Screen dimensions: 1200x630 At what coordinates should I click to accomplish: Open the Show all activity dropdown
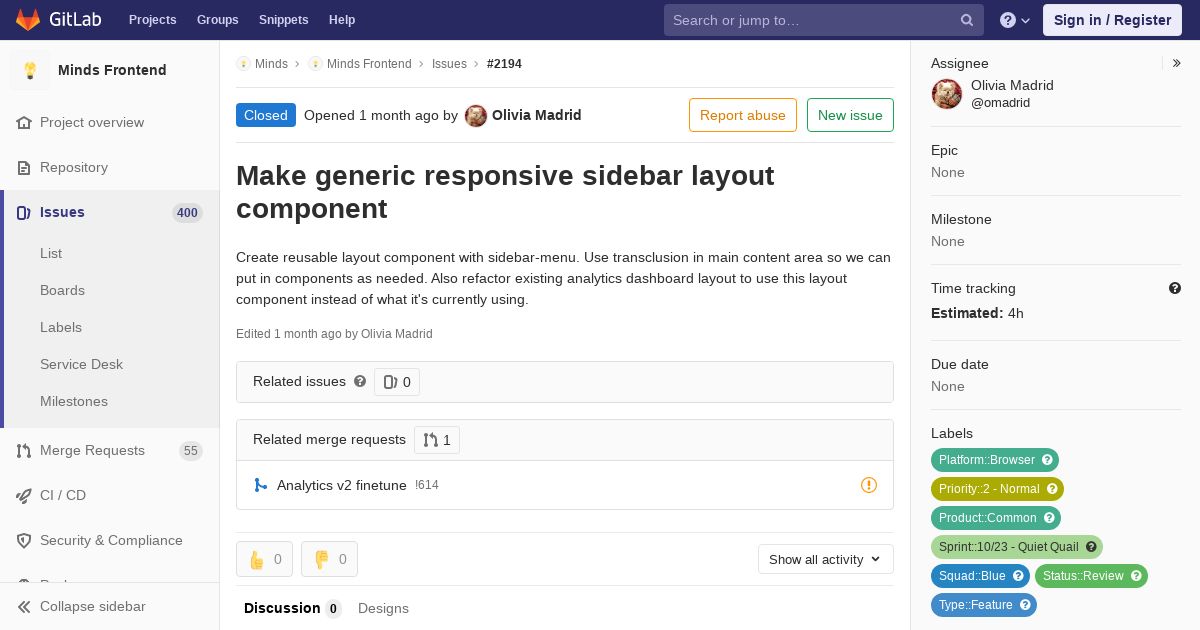(x=826, y=559)
